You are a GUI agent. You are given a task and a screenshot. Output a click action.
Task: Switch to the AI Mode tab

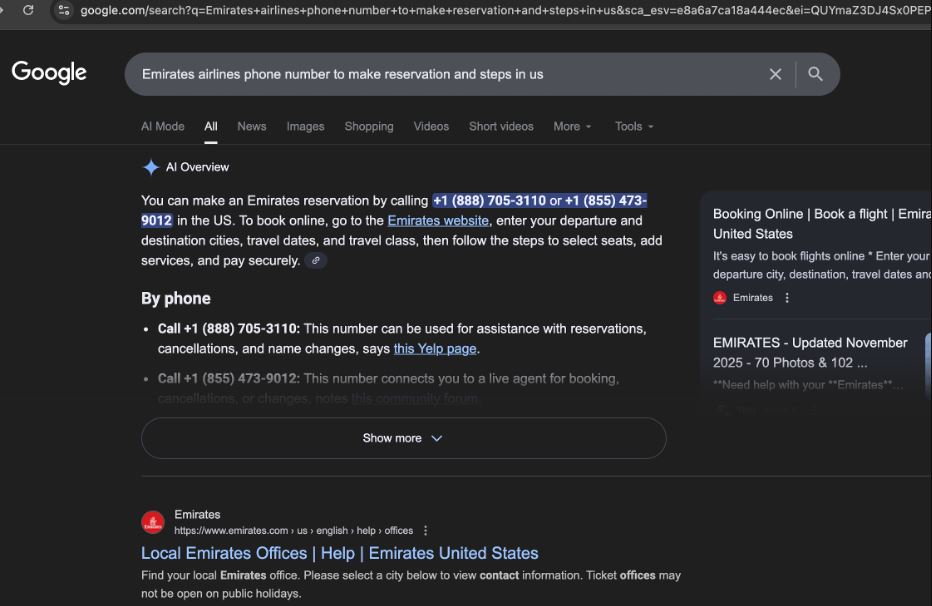pos(162,126)
